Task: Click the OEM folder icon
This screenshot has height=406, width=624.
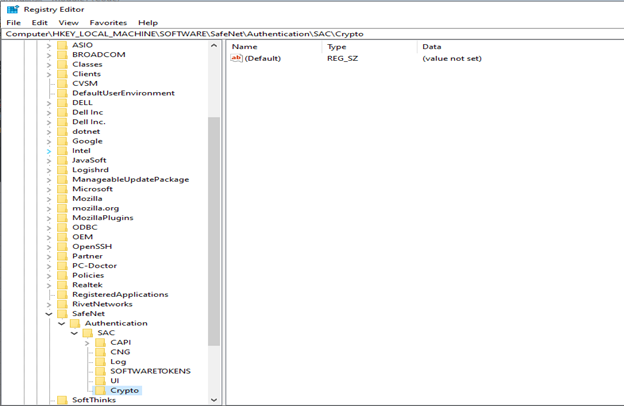Action: 62,237
